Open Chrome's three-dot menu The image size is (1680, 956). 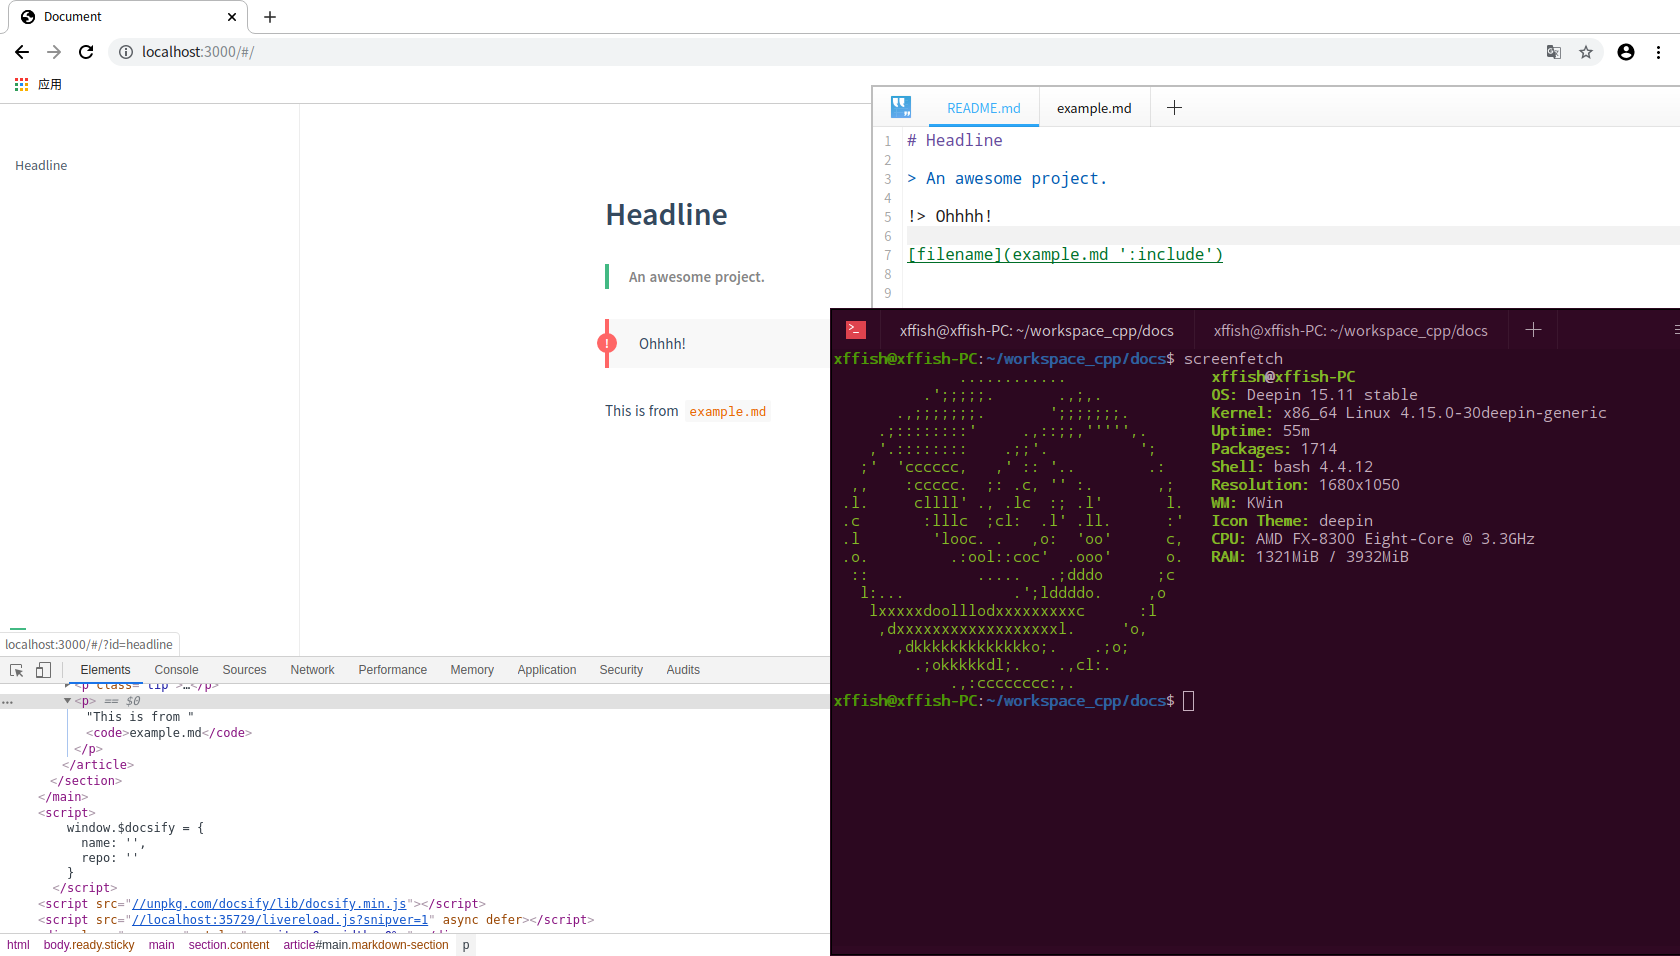click(x=1658, y=52)
